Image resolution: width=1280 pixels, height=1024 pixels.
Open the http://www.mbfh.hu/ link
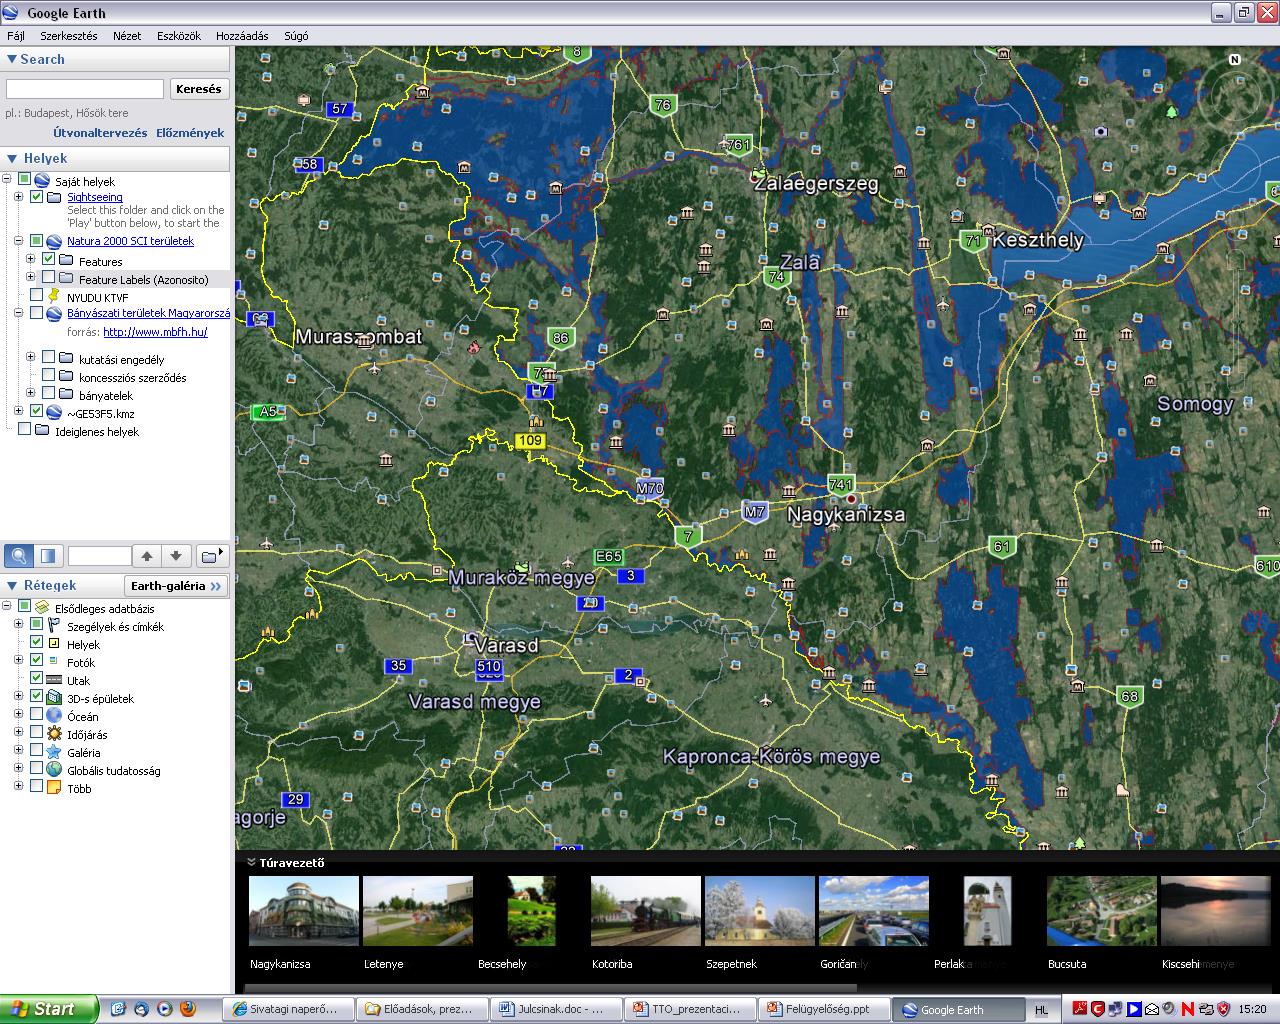tap(155, 332)
